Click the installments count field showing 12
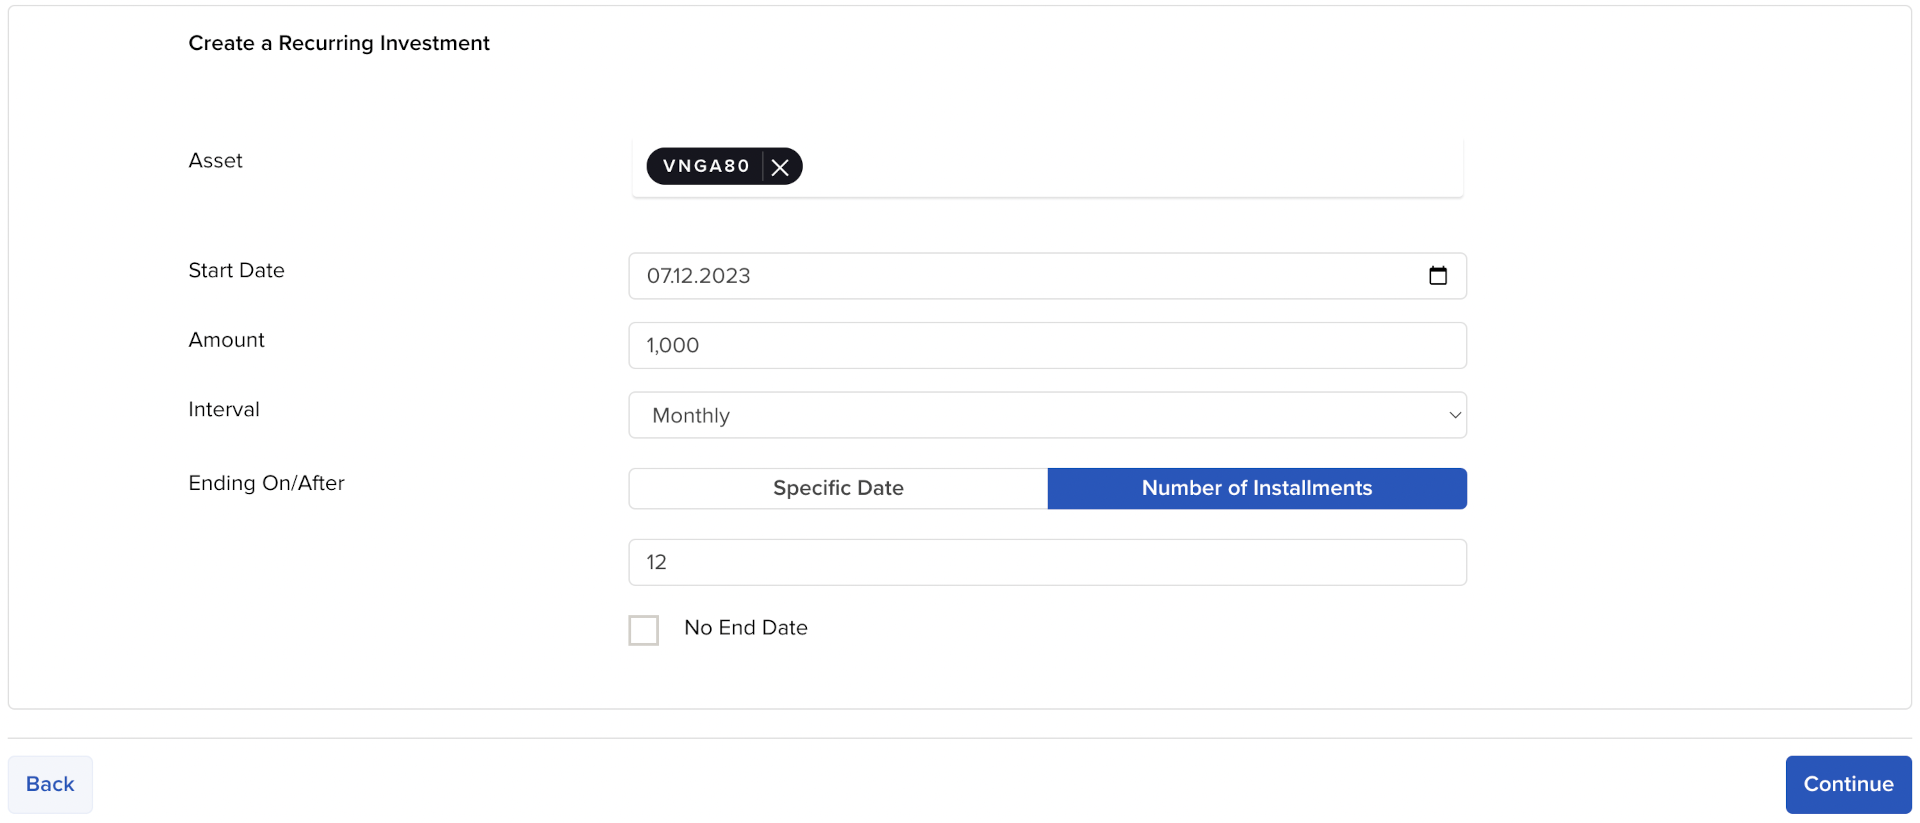Viewport: 1920px width, 823px height. pyautogui.click(x=1047, y=562)
